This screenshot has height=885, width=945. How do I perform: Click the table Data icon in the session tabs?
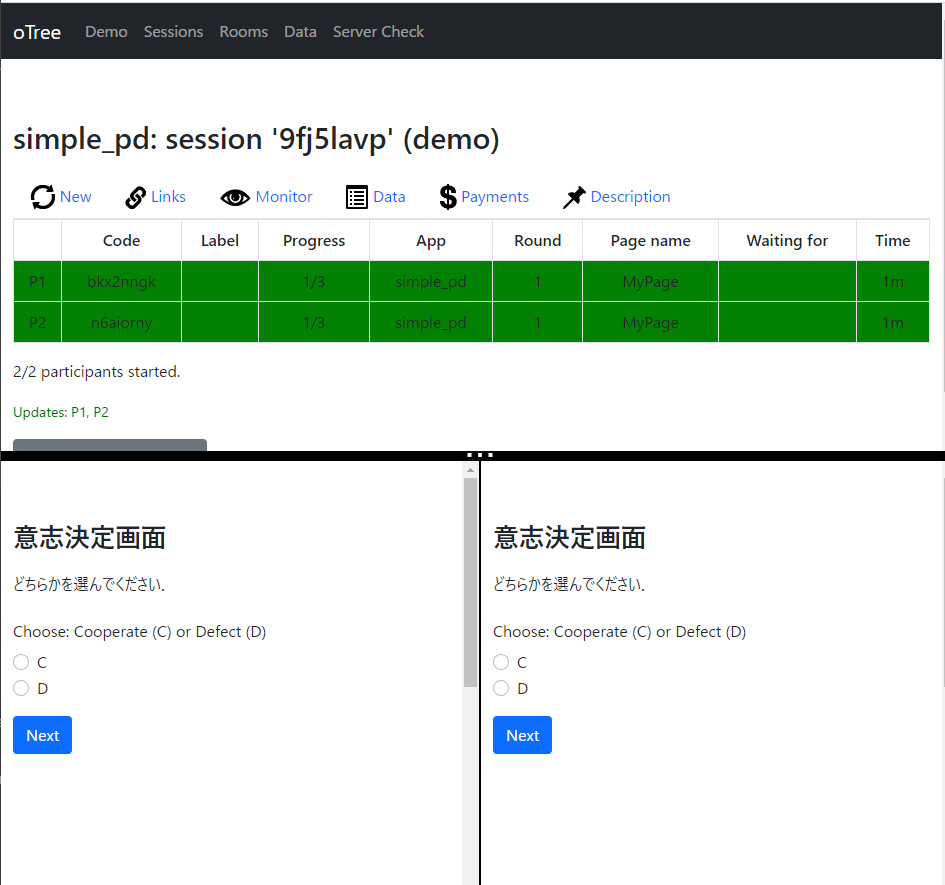pos(357,197)
